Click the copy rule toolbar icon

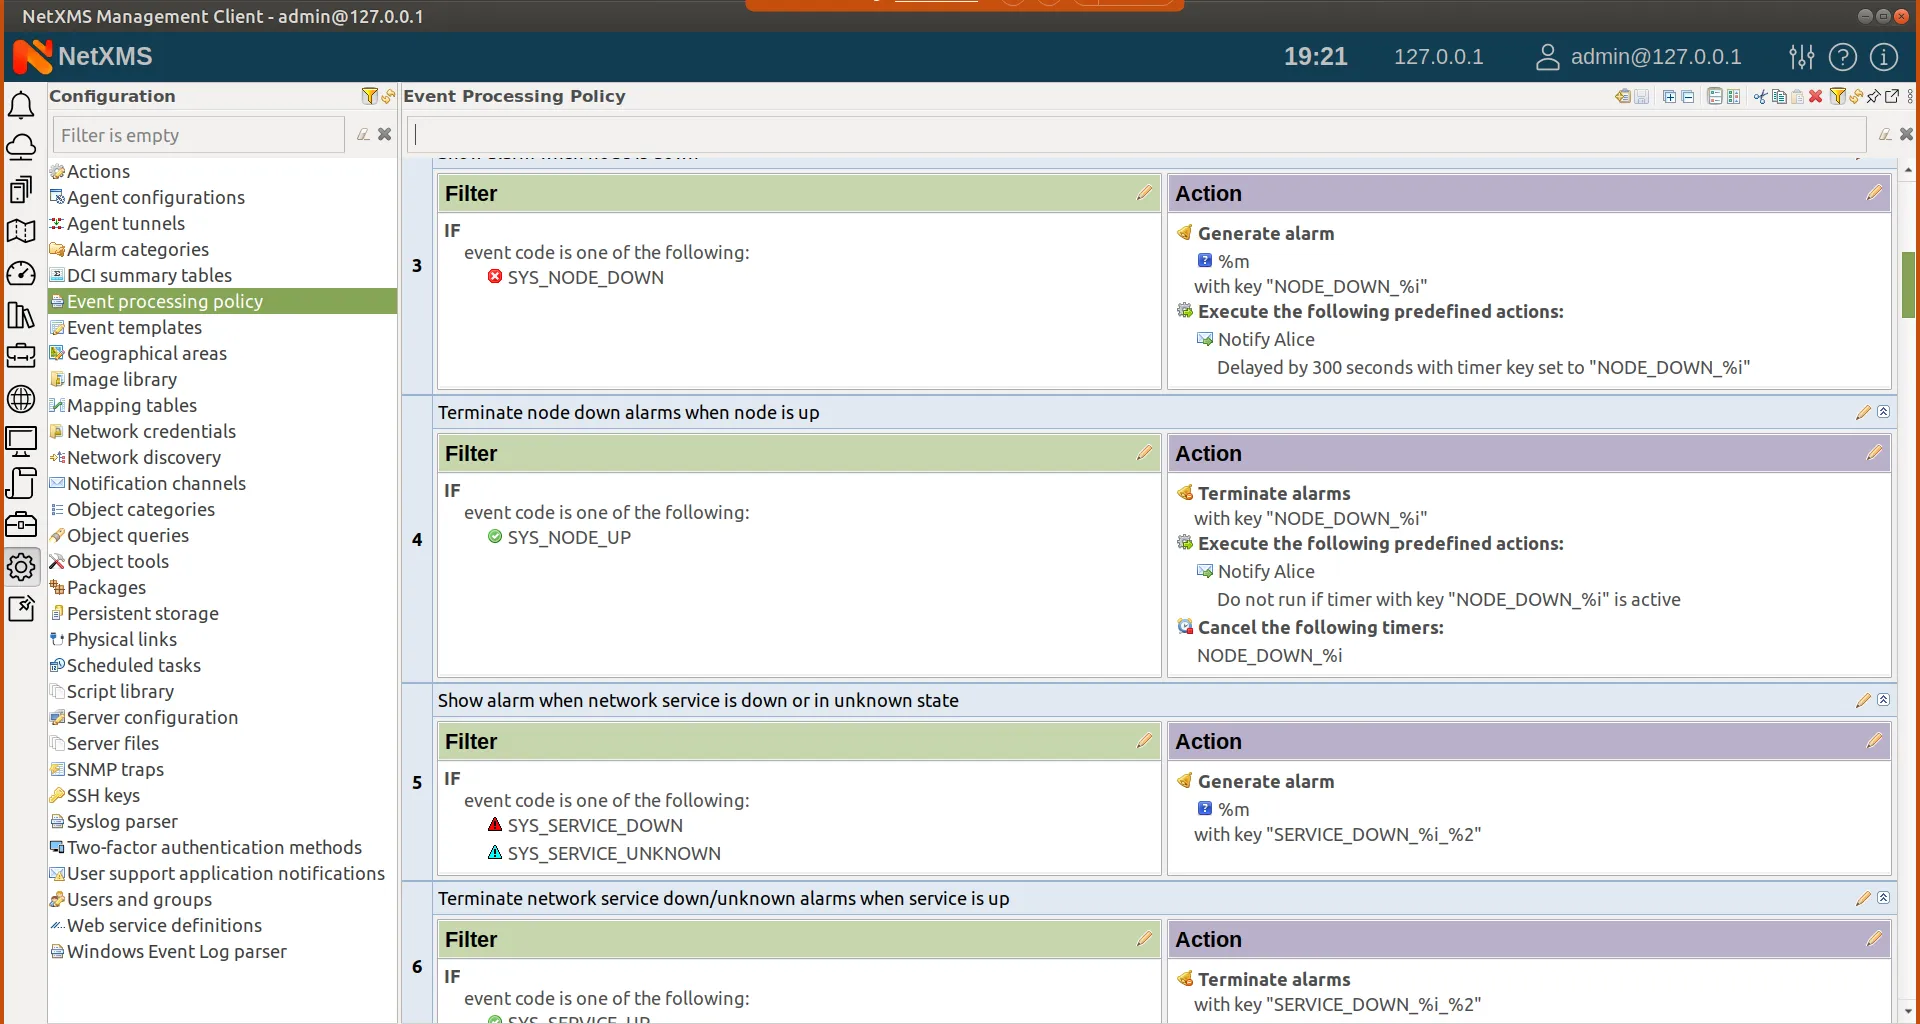click(x=1780, y=96)
